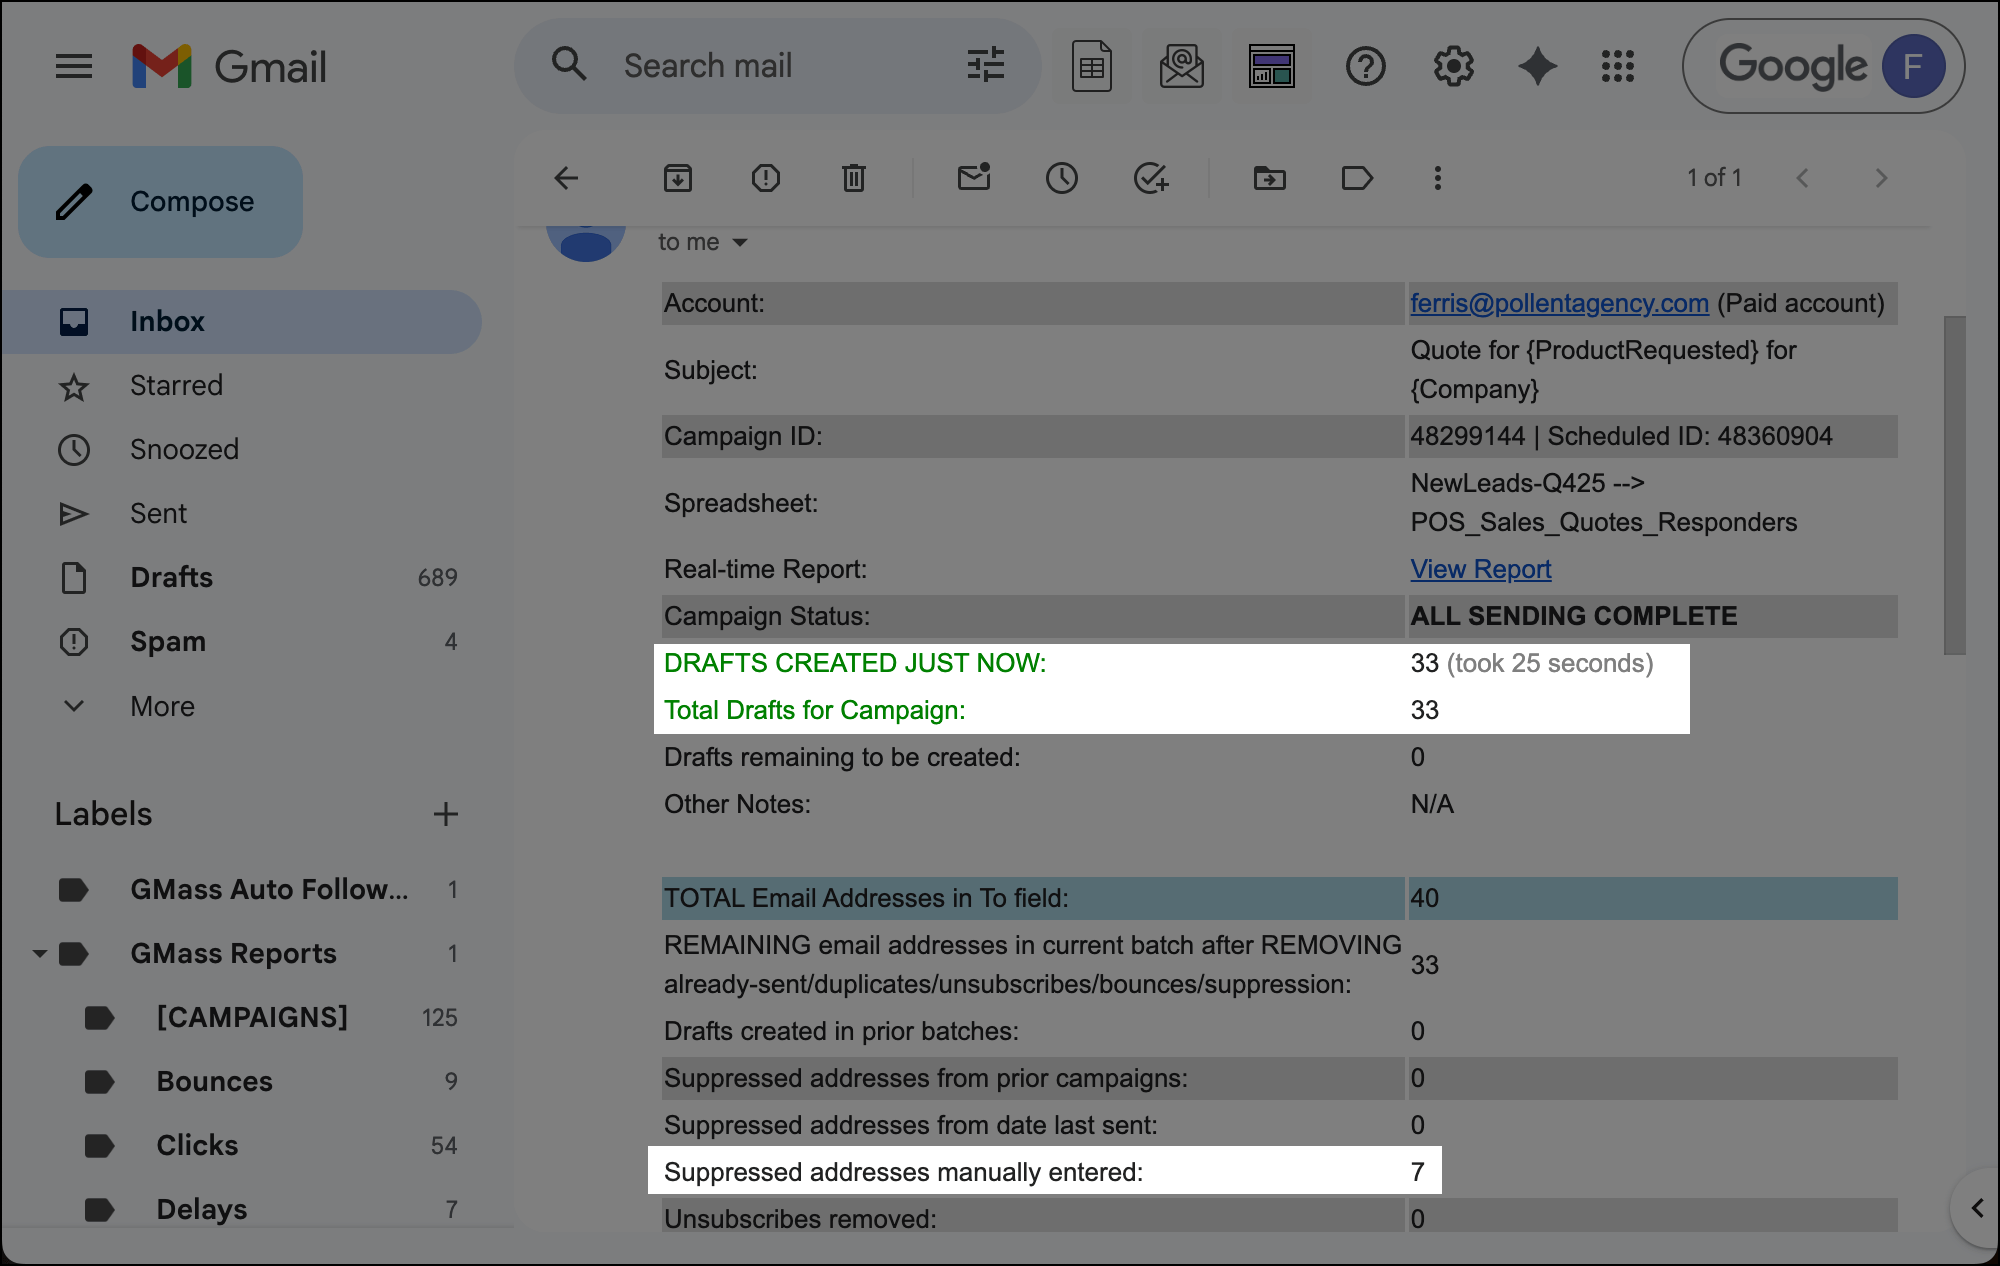The height and width of the screenshot is (1266, 2000).
Task: Snooze this email with clock icon
Action: (x=1061, y=178)
